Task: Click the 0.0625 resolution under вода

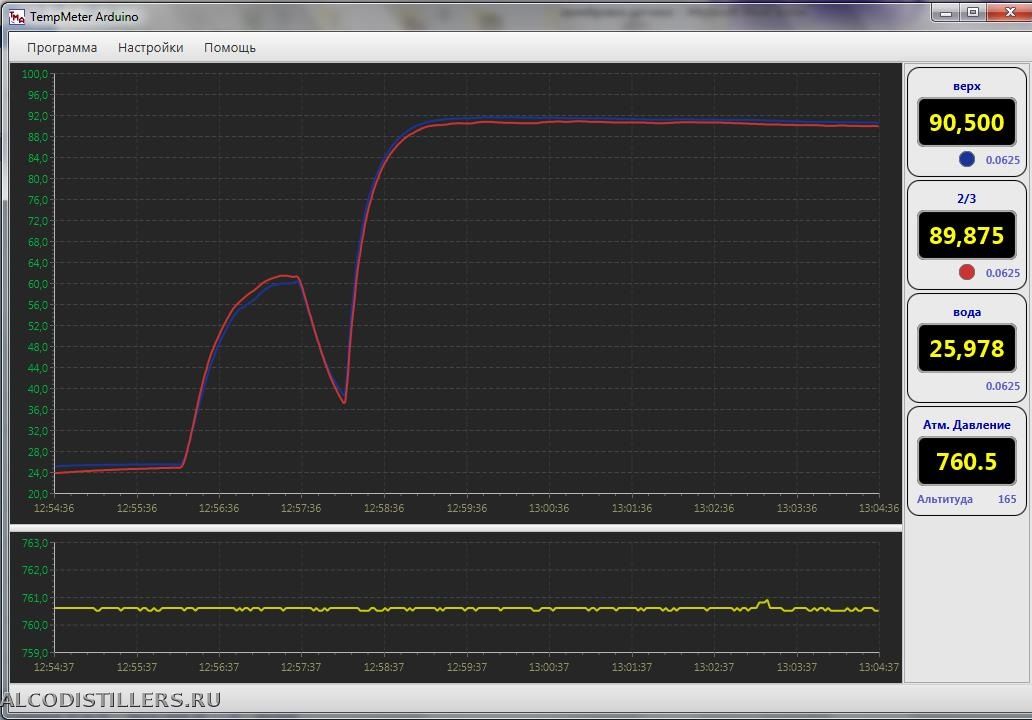Action: click(x=1002, y=386)
